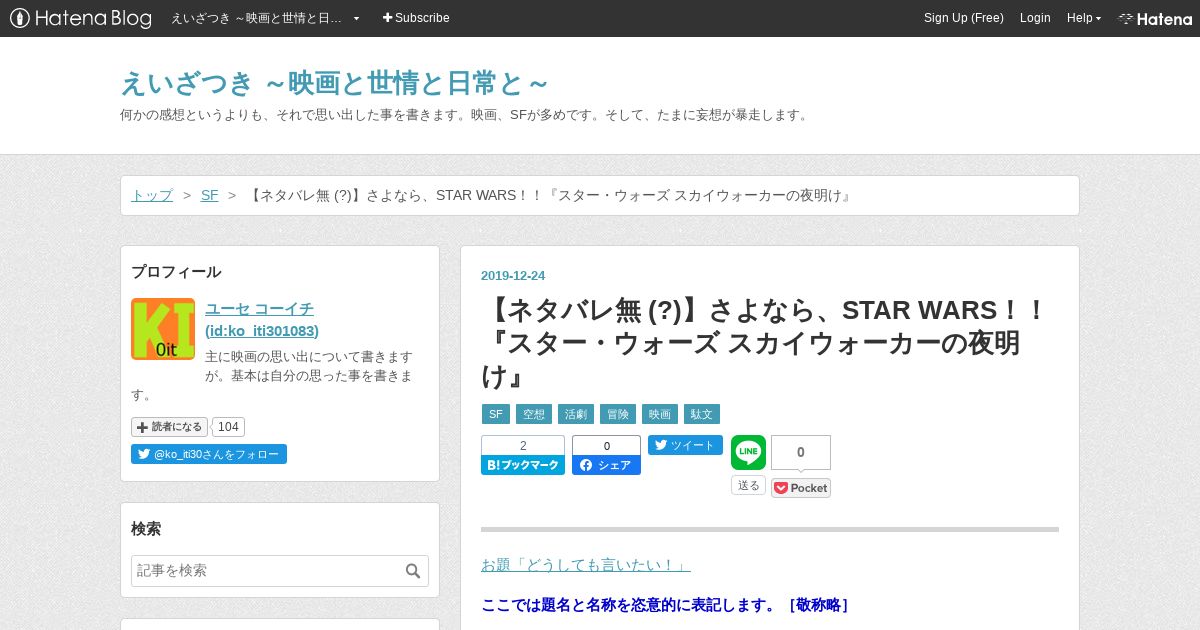The width and height of the screenshot is (1200, 630).
Task: Open blog title えいざつき header link
Action: coord(334,84)
